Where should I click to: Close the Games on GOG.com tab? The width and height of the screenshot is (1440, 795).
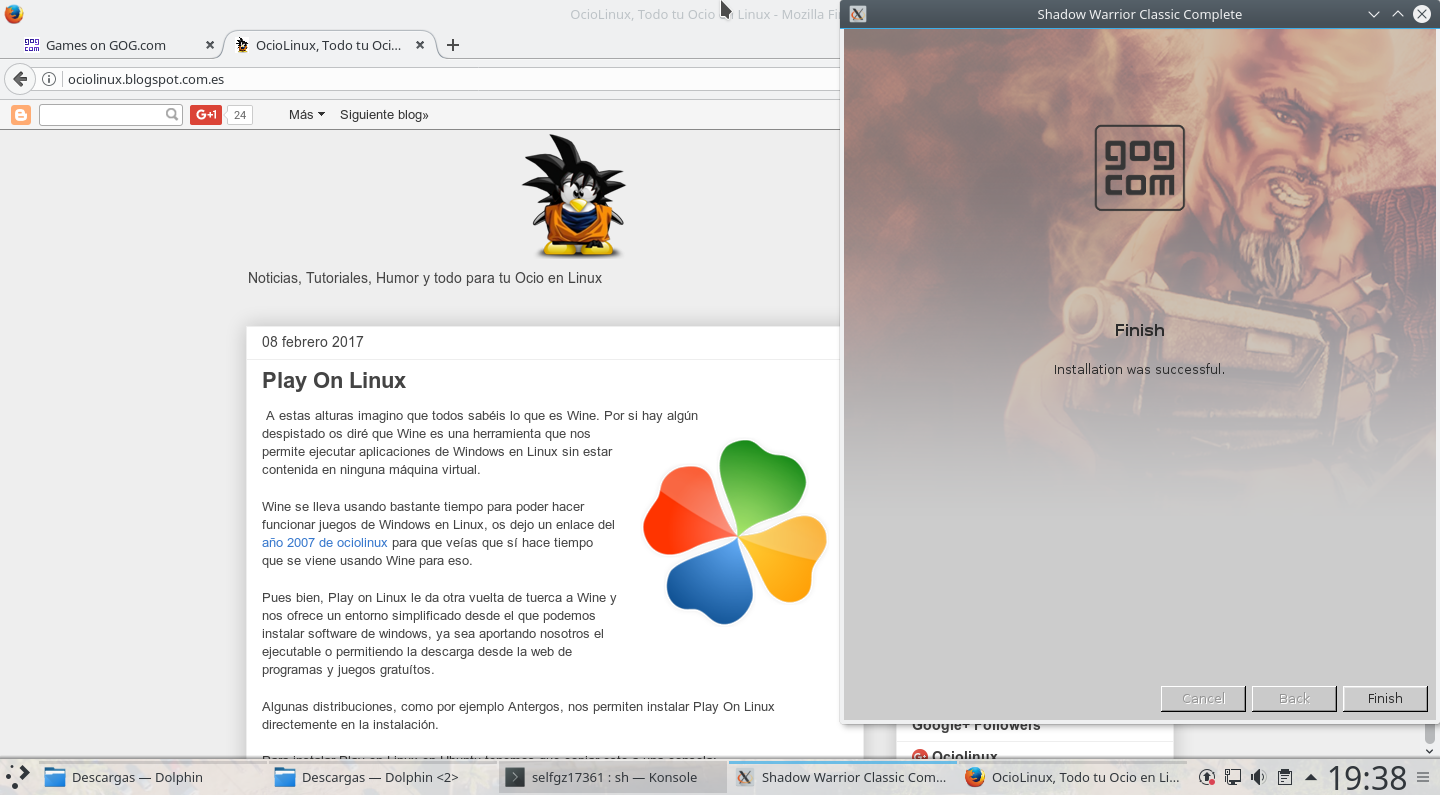(210, 45)
